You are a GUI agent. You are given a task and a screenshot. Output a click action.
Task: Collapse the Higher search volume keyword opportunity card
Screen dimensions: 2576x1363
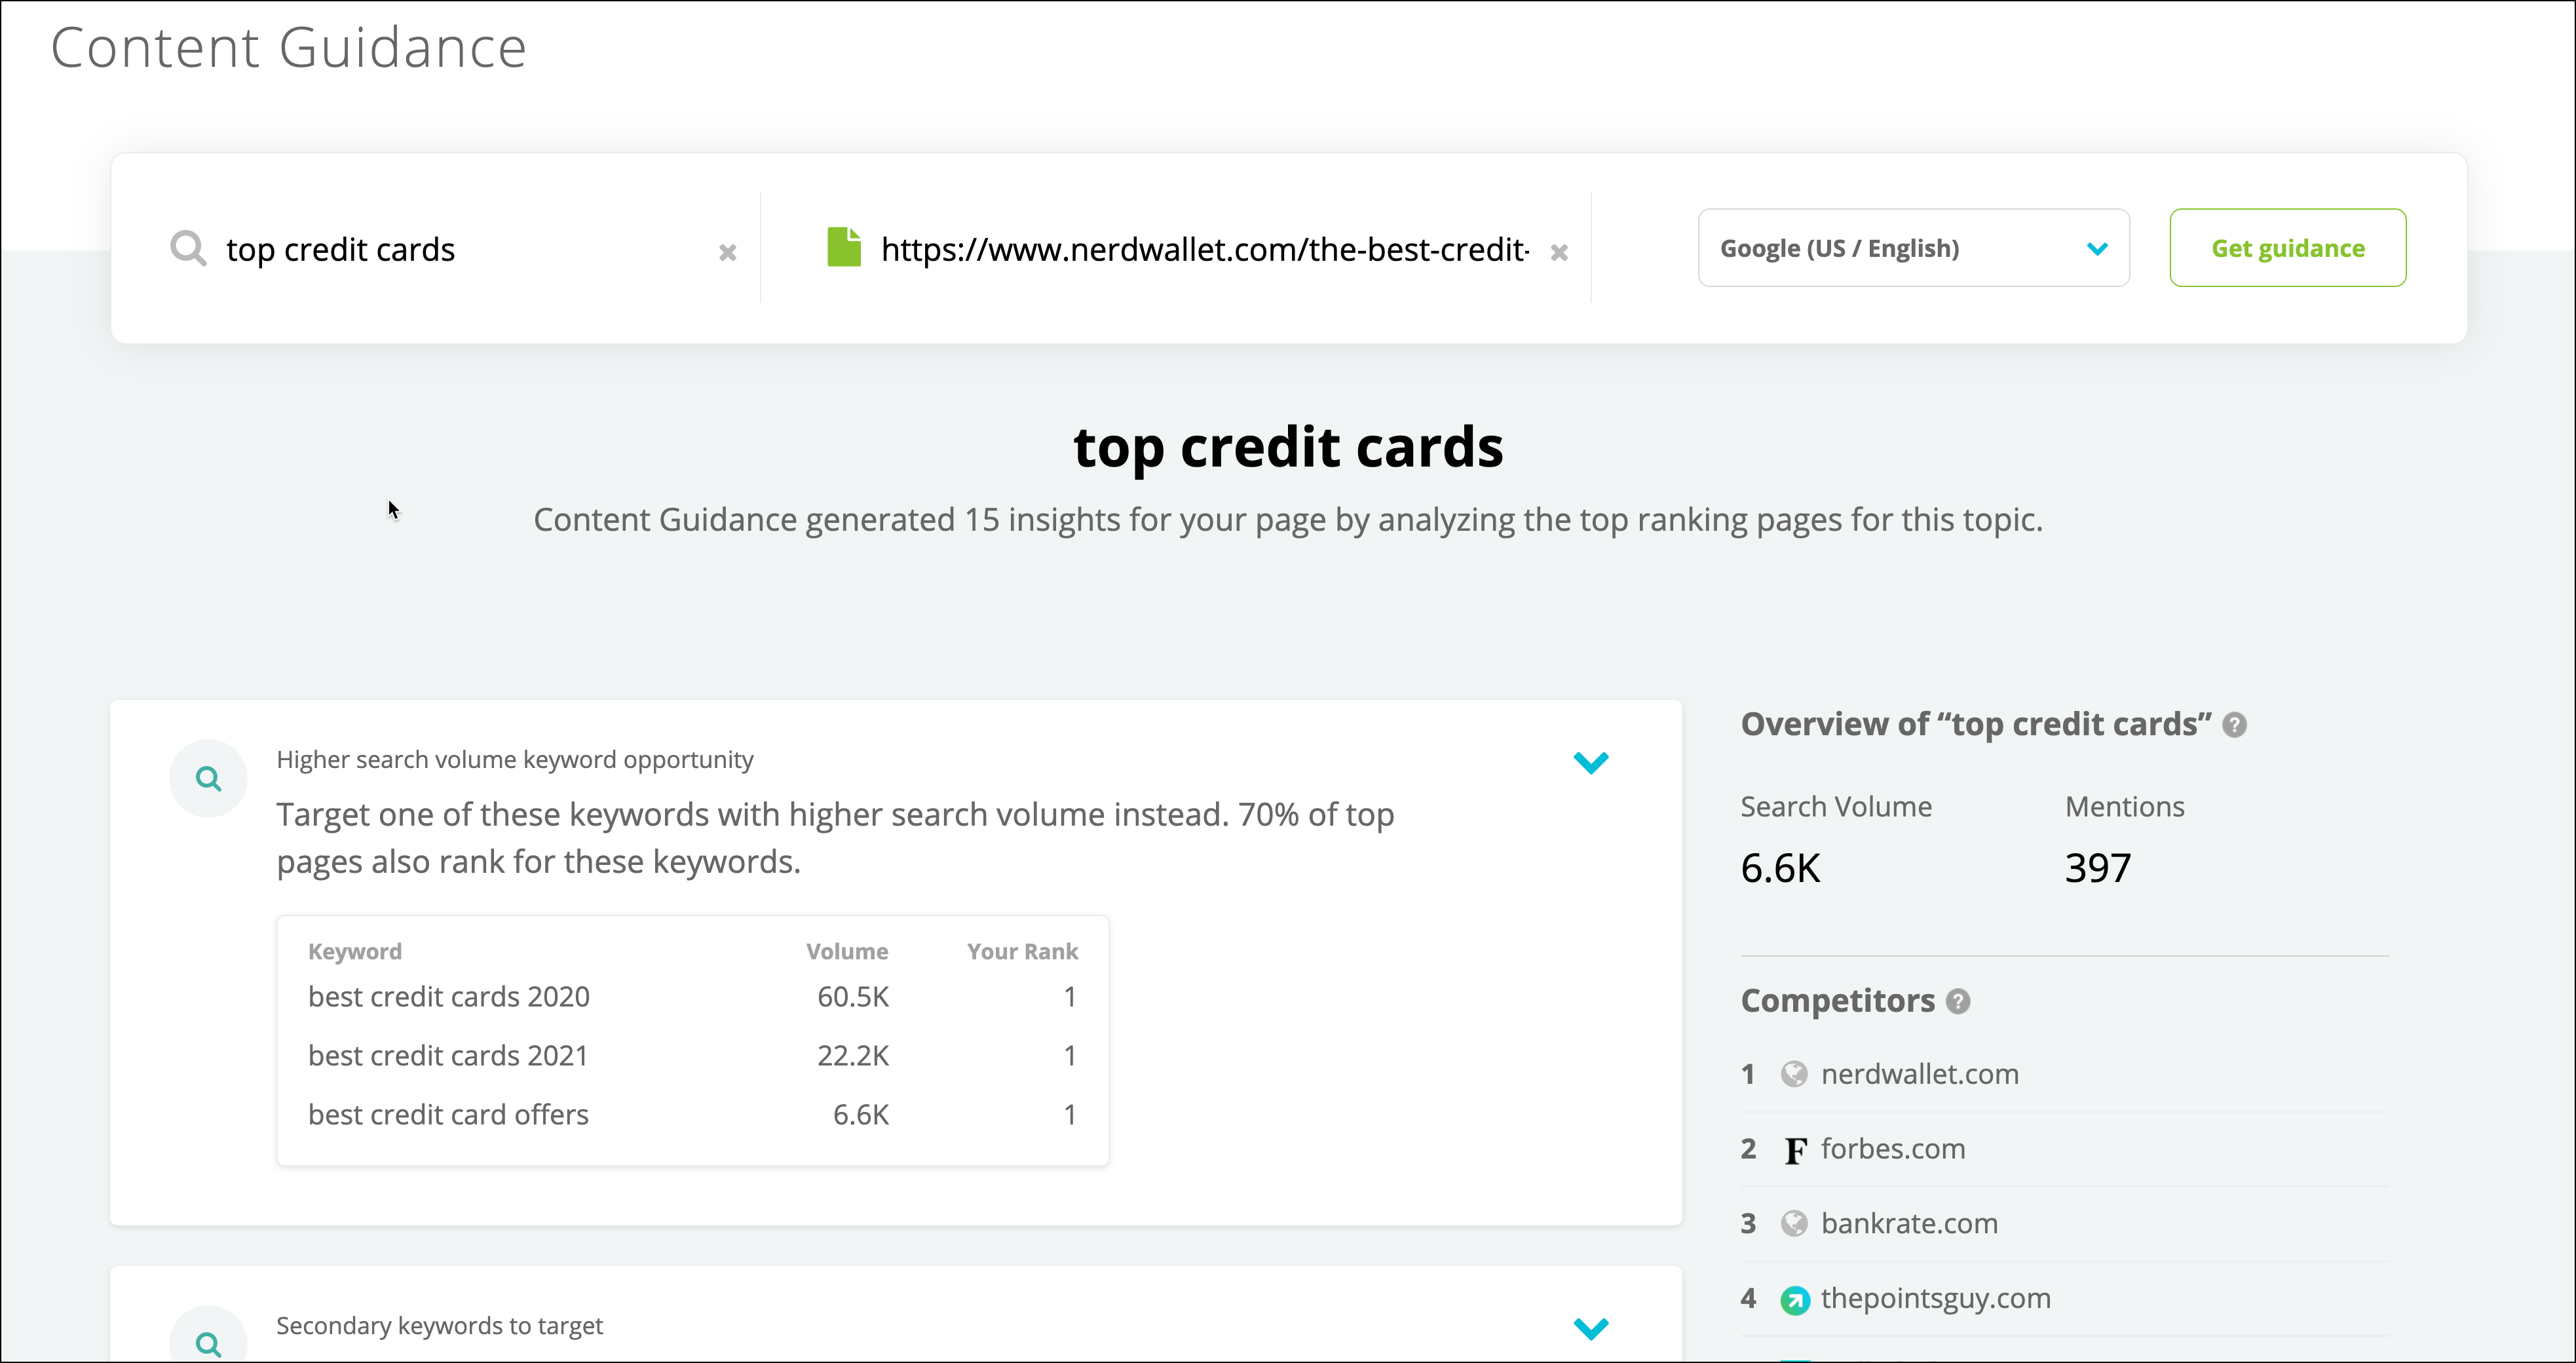[1590, 763]
